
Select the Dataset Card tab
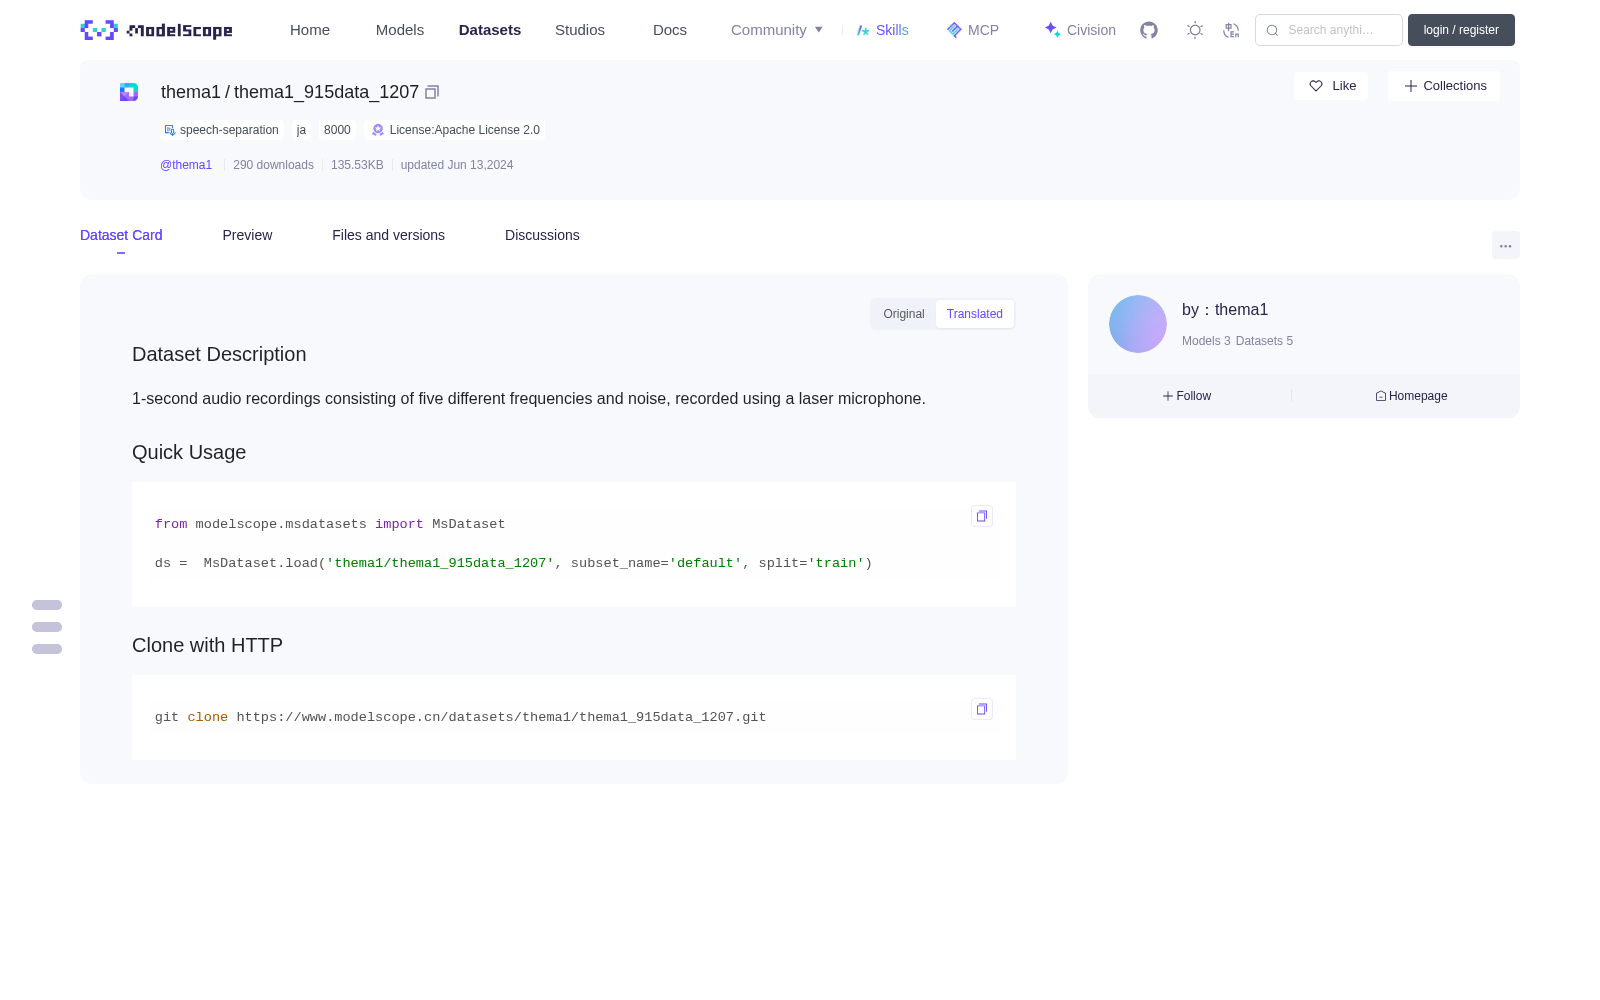tap(121, 235)
